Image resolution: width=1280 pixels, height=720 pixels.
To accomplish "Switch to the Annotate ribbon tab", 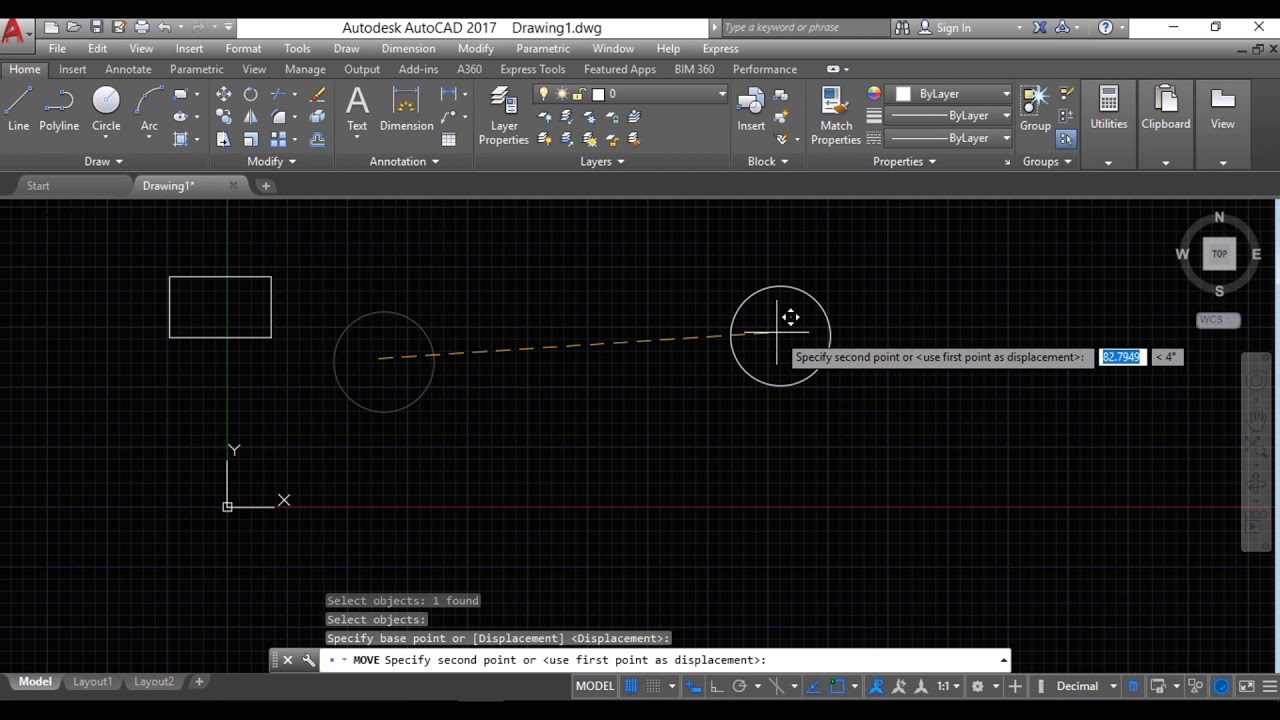I will [x=128, y=69].
